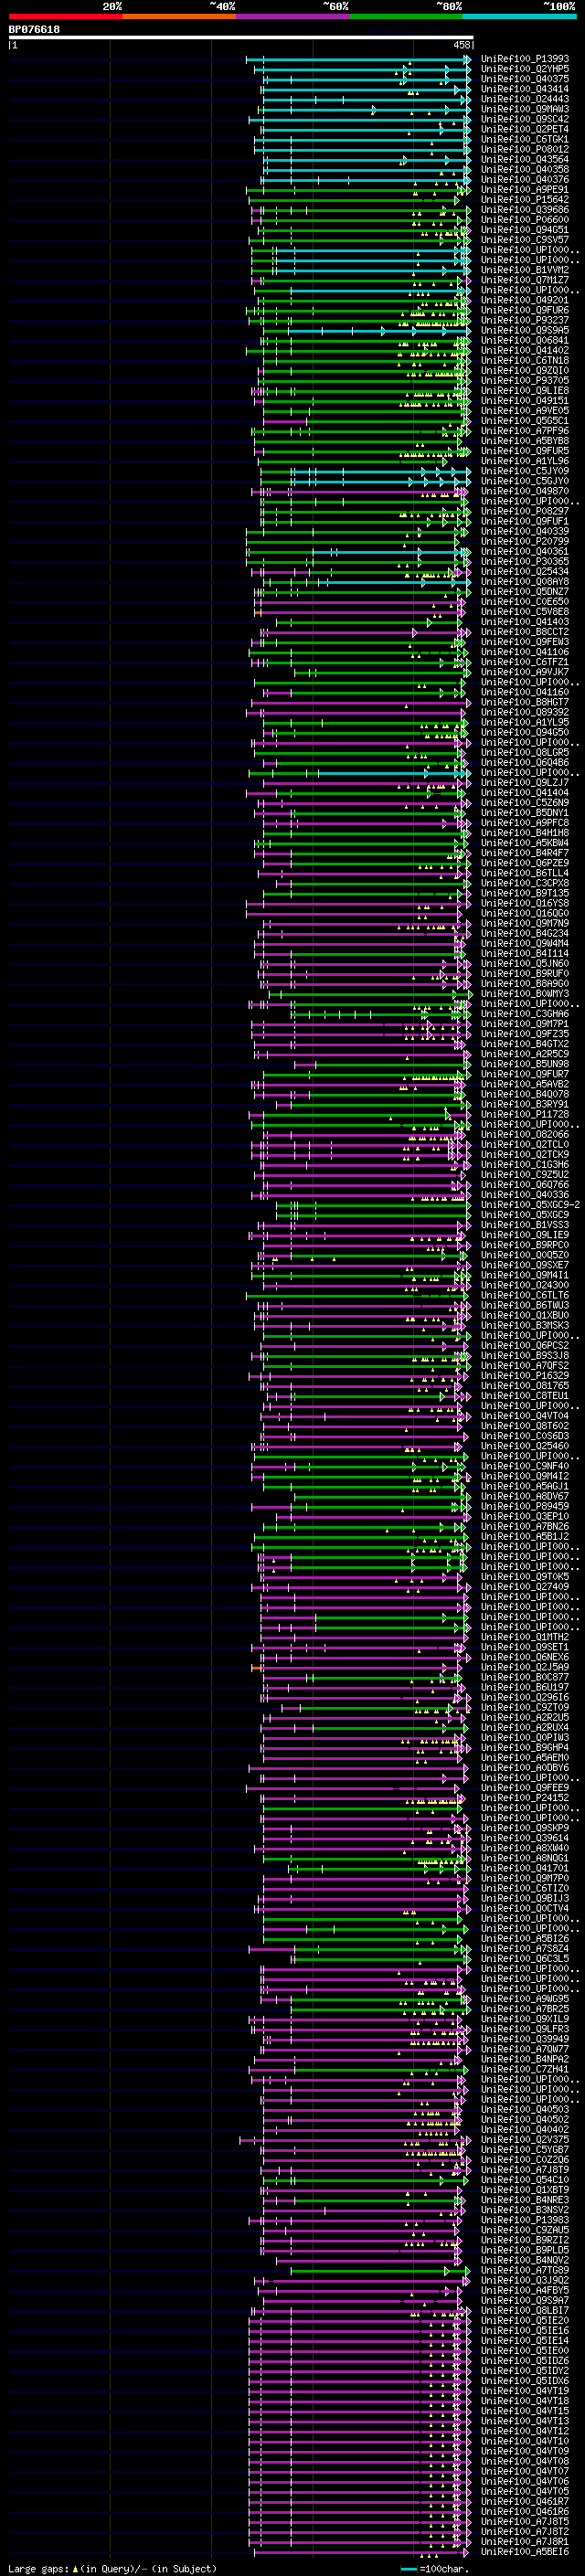Select the UniRef100_B1VSS3 hit label
The height and width of the screenshot is (2576, 585).
[x=525, y=1224]
